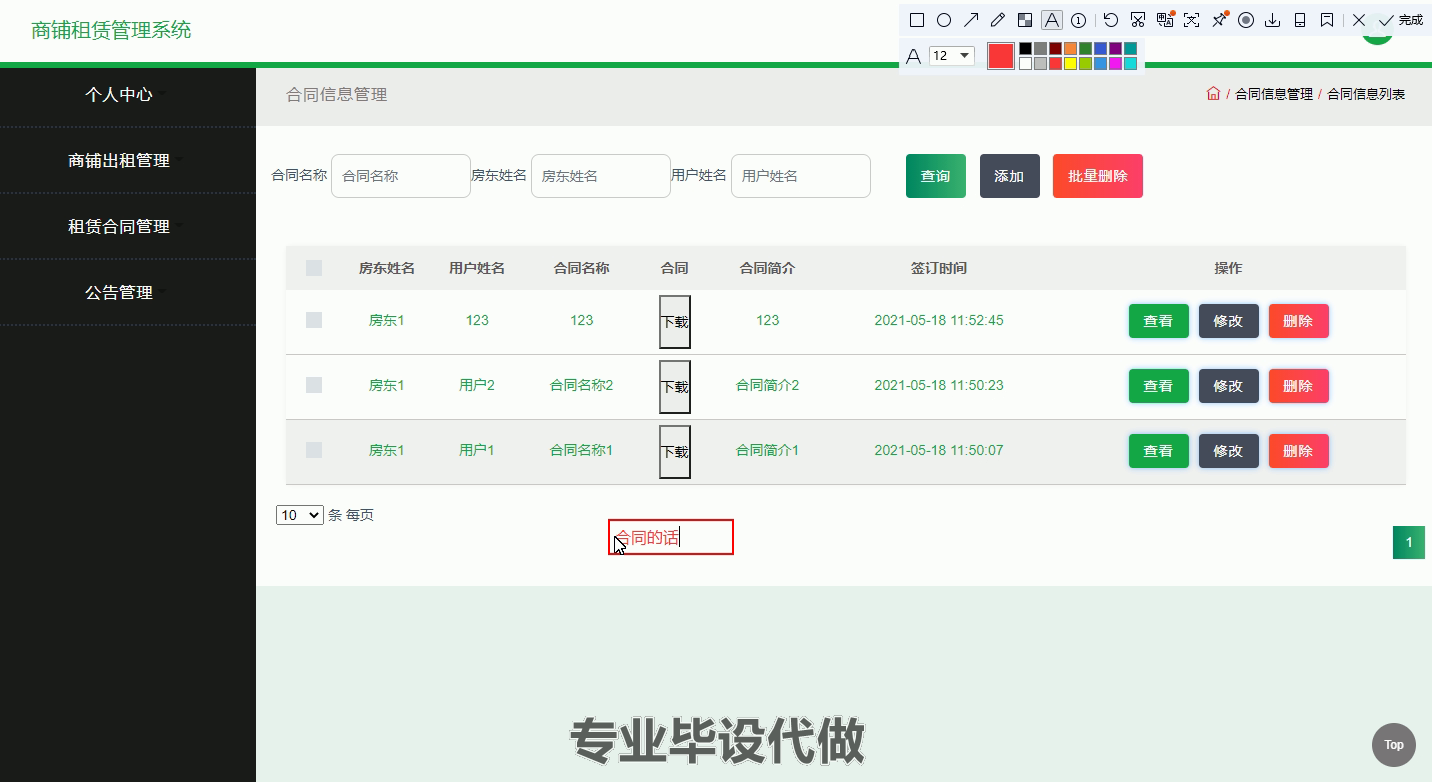Image resolution: width=1432 pixels, height=782 pixels.
Task: Pick the yellow color swatch
Action: 1070,64
